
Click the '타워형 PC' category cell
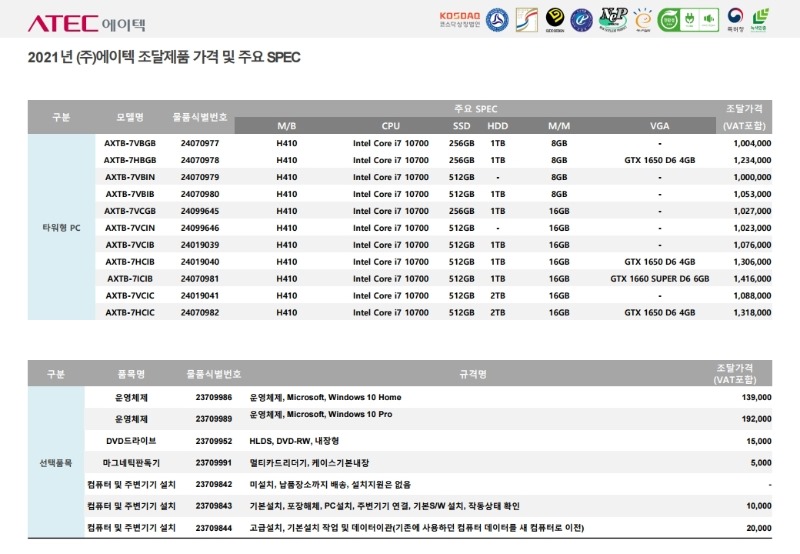tap(61, 228)
